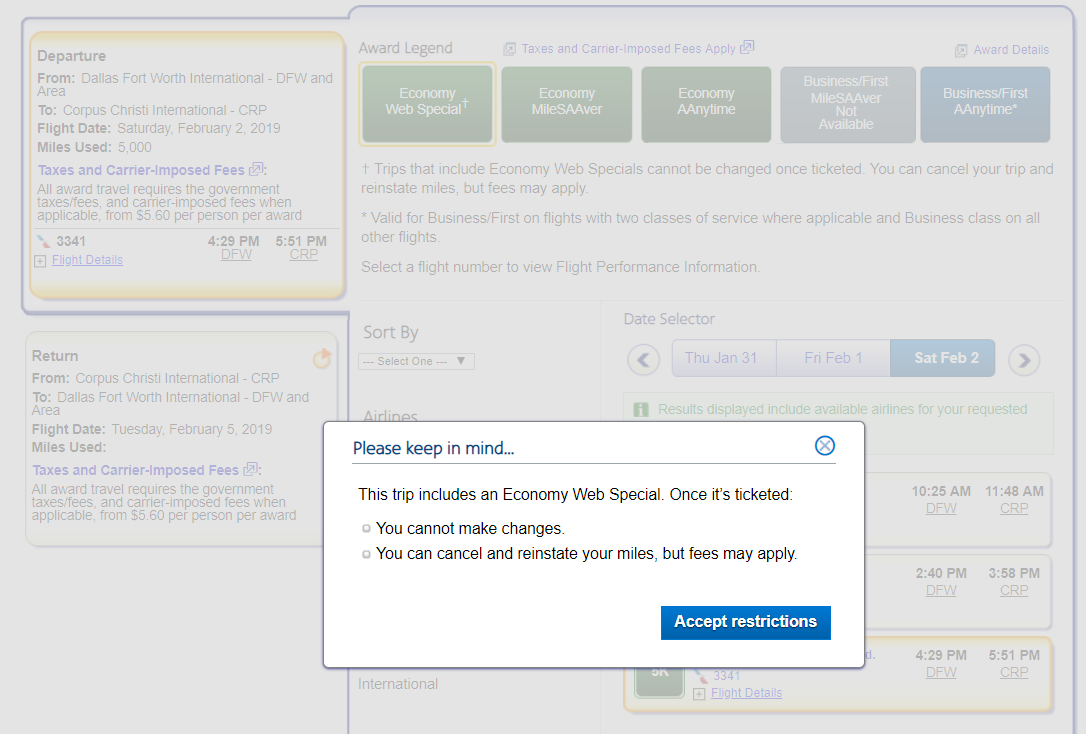This screenshot has width=1086, height=734.
Task: Open Taxes and Carrier-Imposed Fees Apply link
Action: 628,48
